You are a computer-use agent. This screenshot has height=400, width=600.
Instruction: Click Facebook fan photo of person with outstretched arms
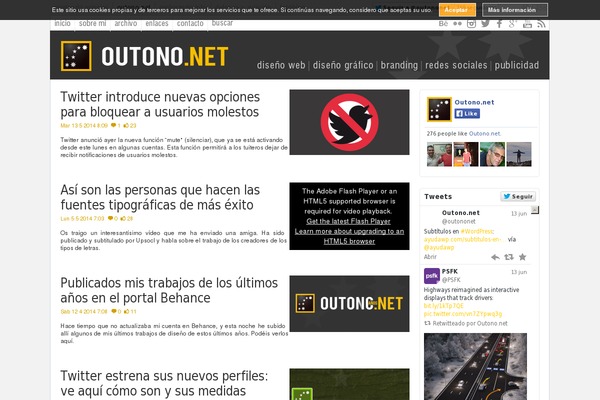[519, 154]
